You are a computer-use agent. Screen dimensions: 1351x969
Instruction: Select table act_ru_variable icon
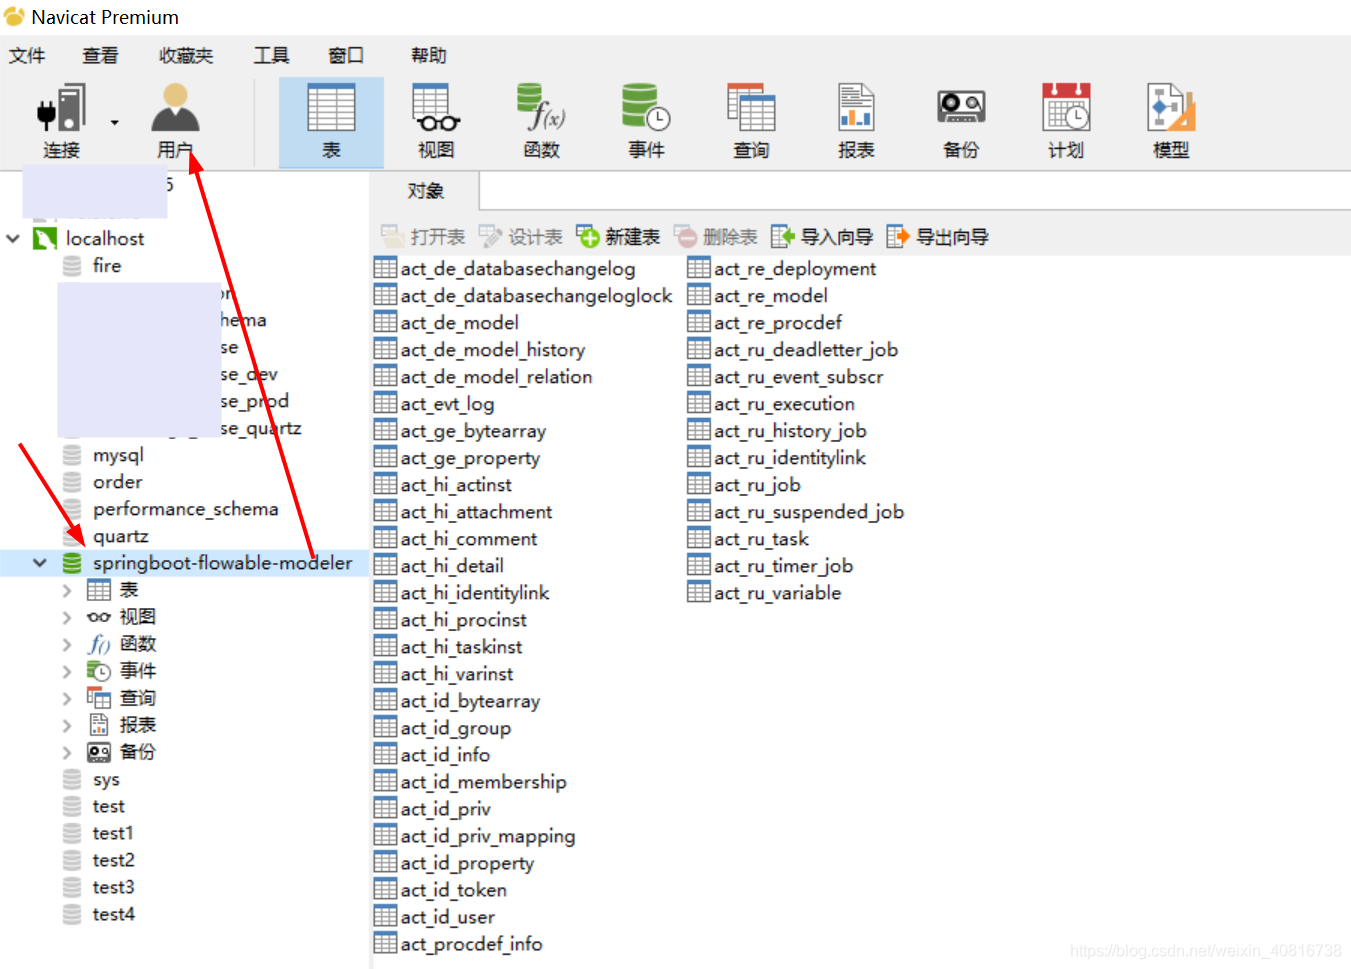pyautogui.click(x=699, y=592)
